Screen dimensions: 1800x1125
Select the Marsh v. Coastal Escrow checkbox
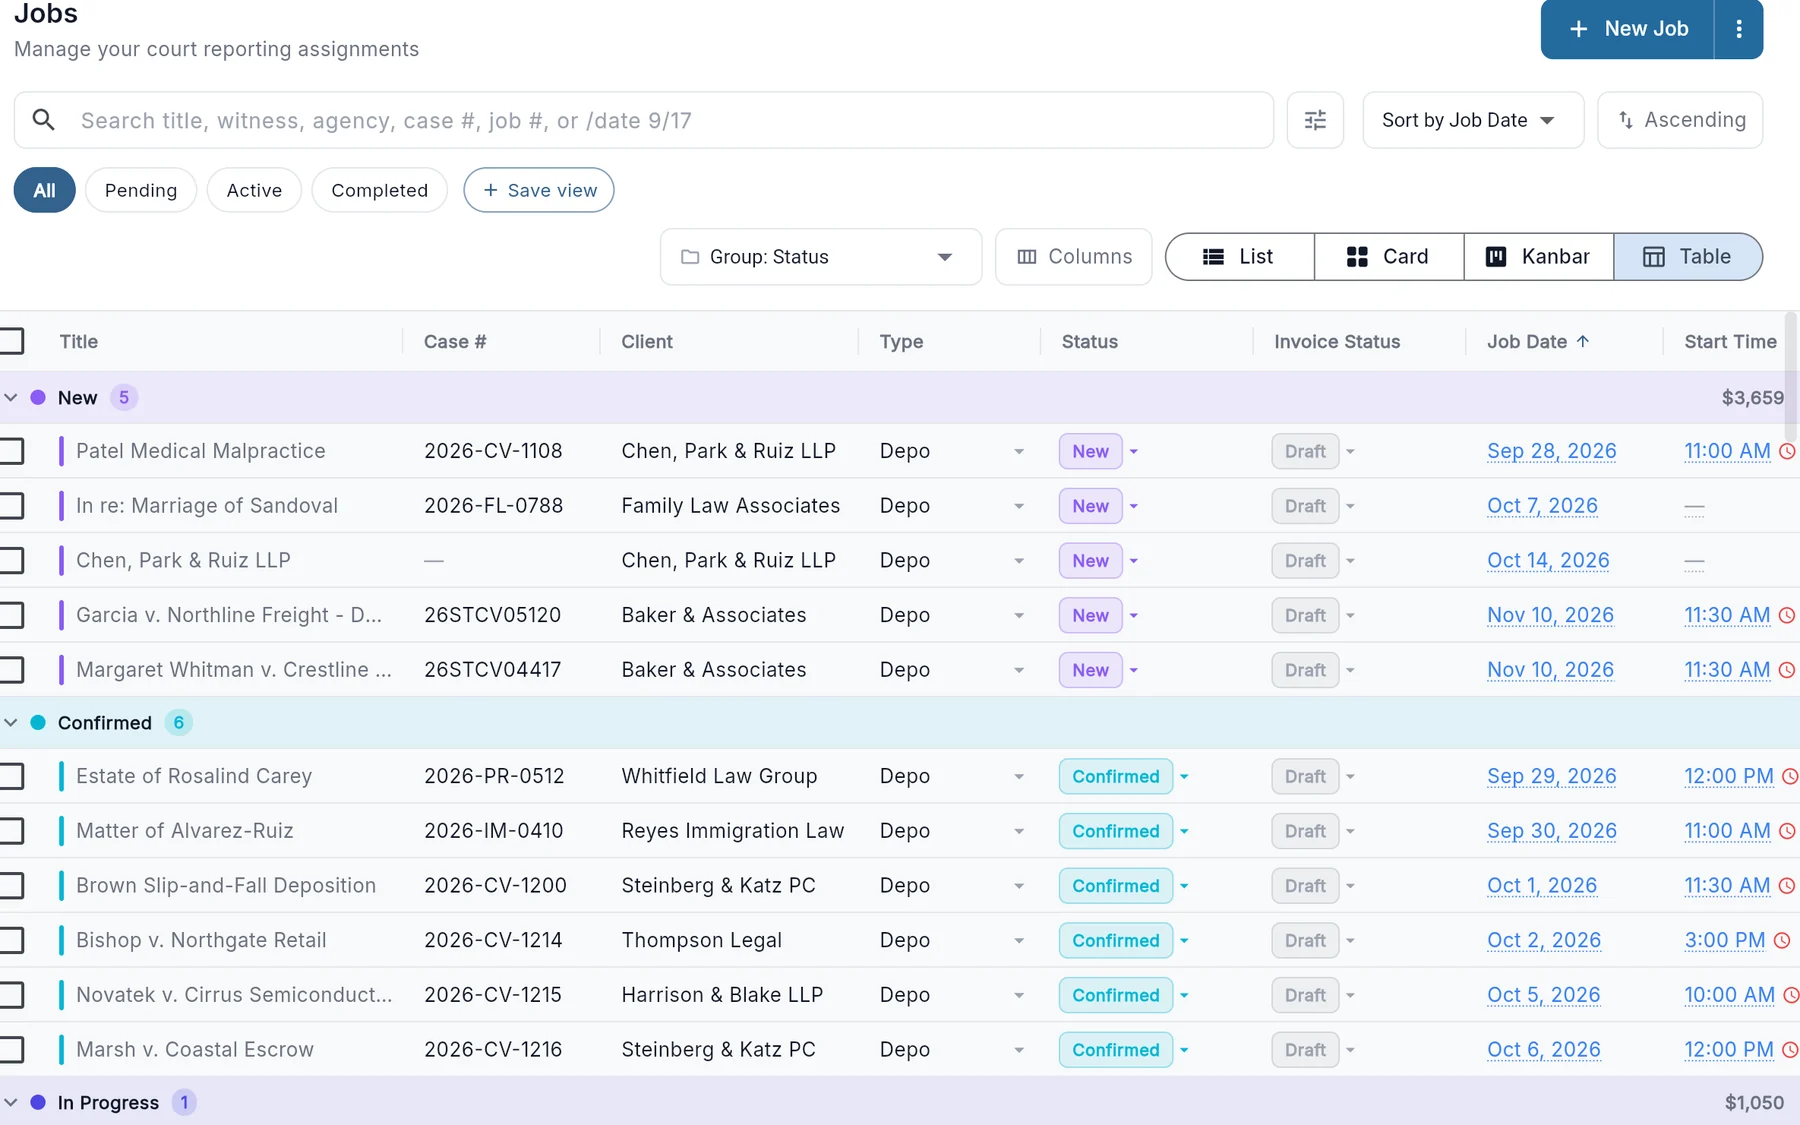click(x=11, y=1049)
